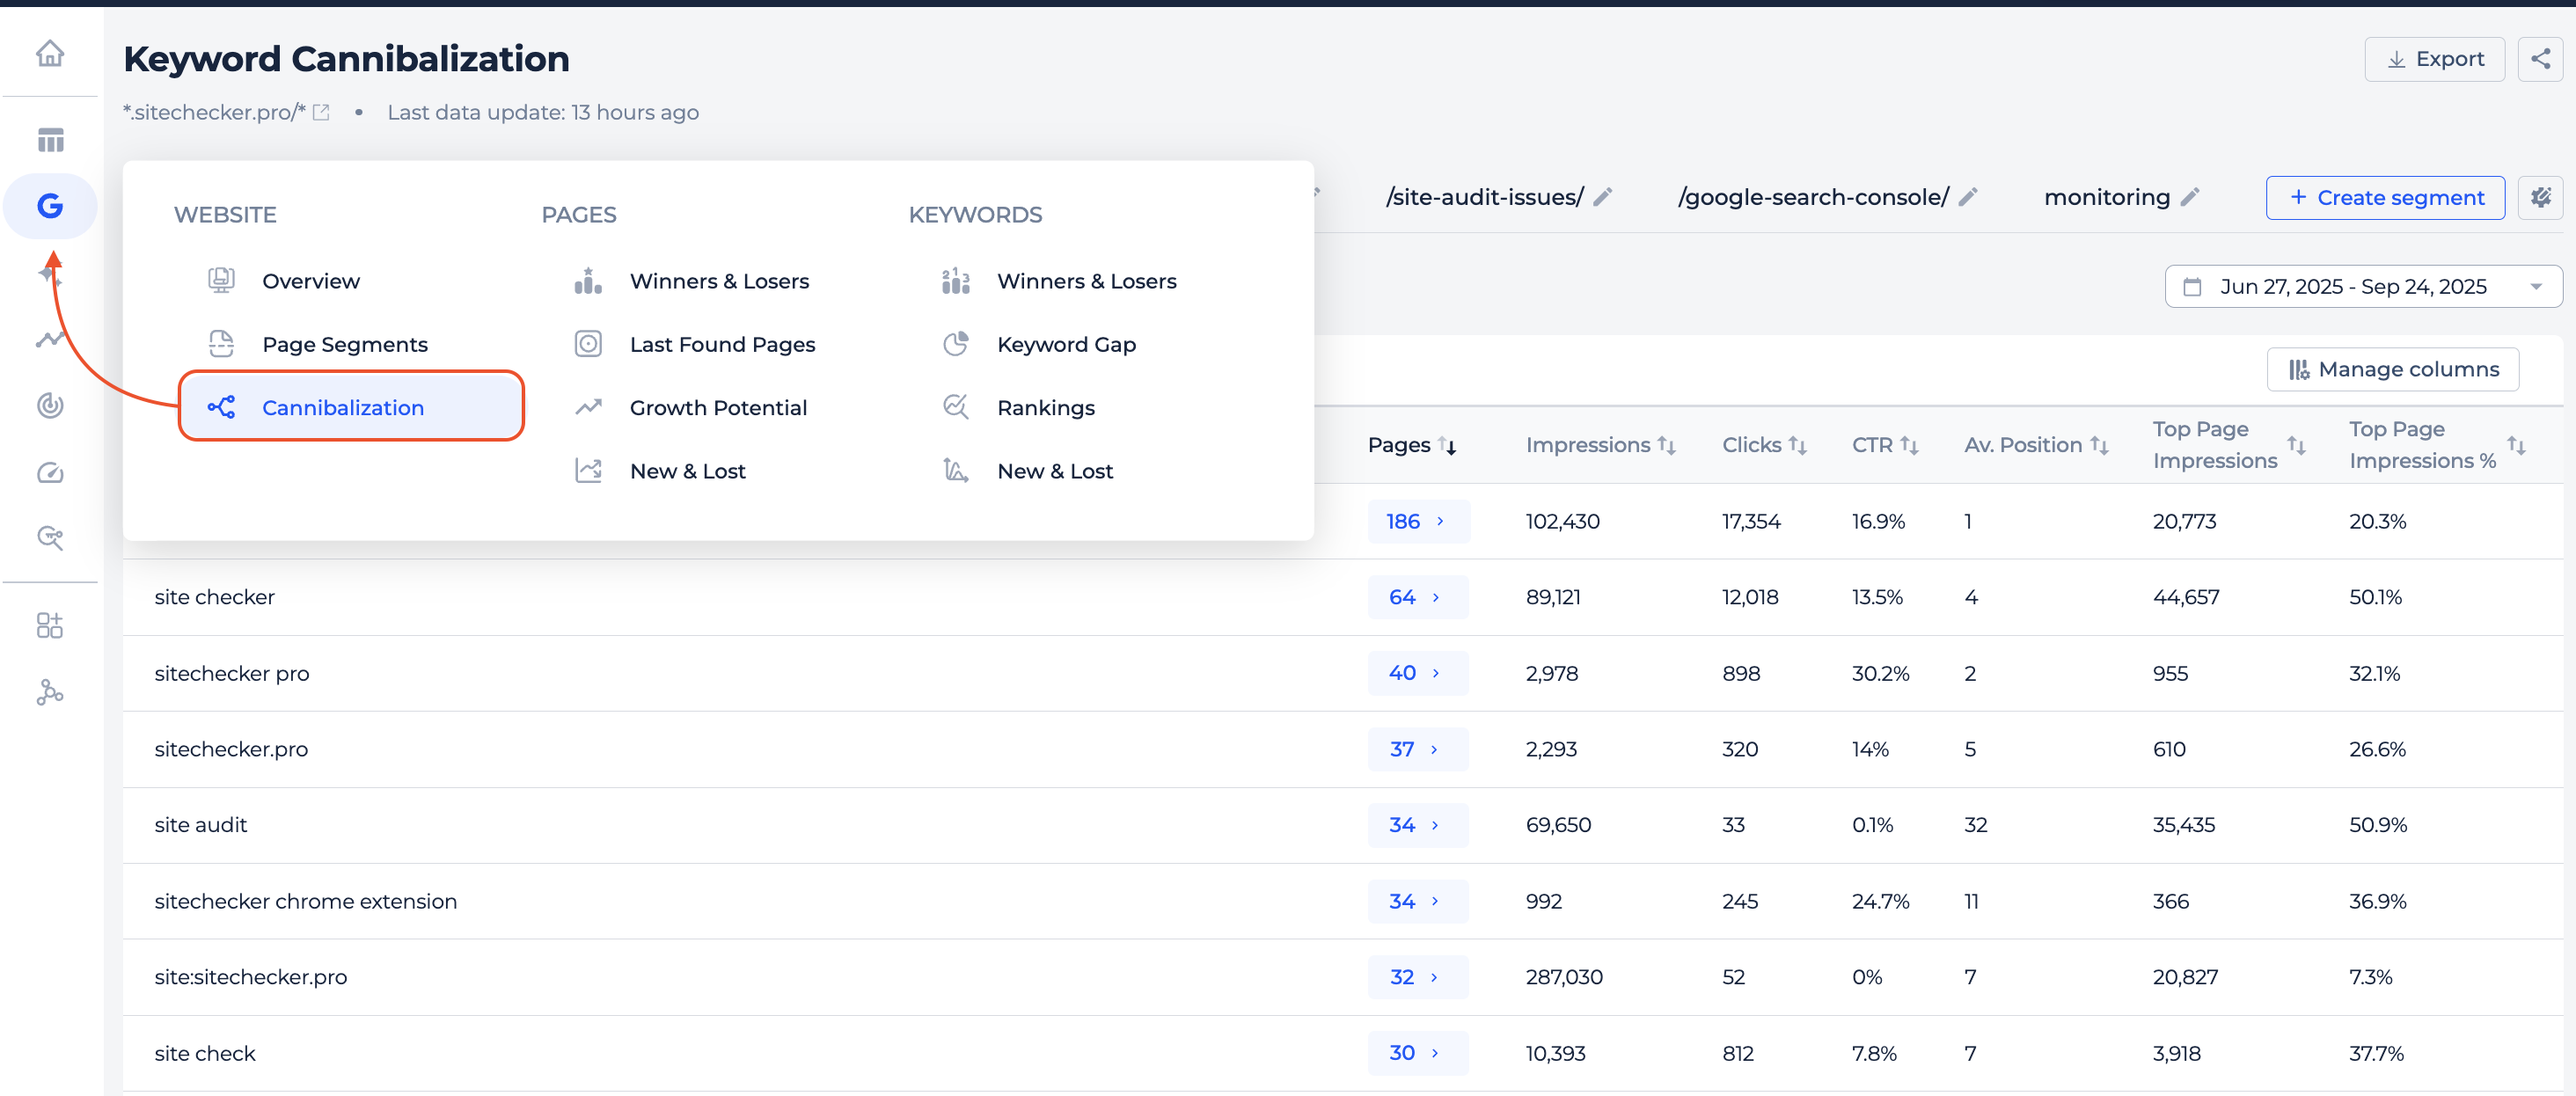2576x1096 pixels.
Task: Expand the 186 pages for the first keyword
Action: [x=1417, y=521]
